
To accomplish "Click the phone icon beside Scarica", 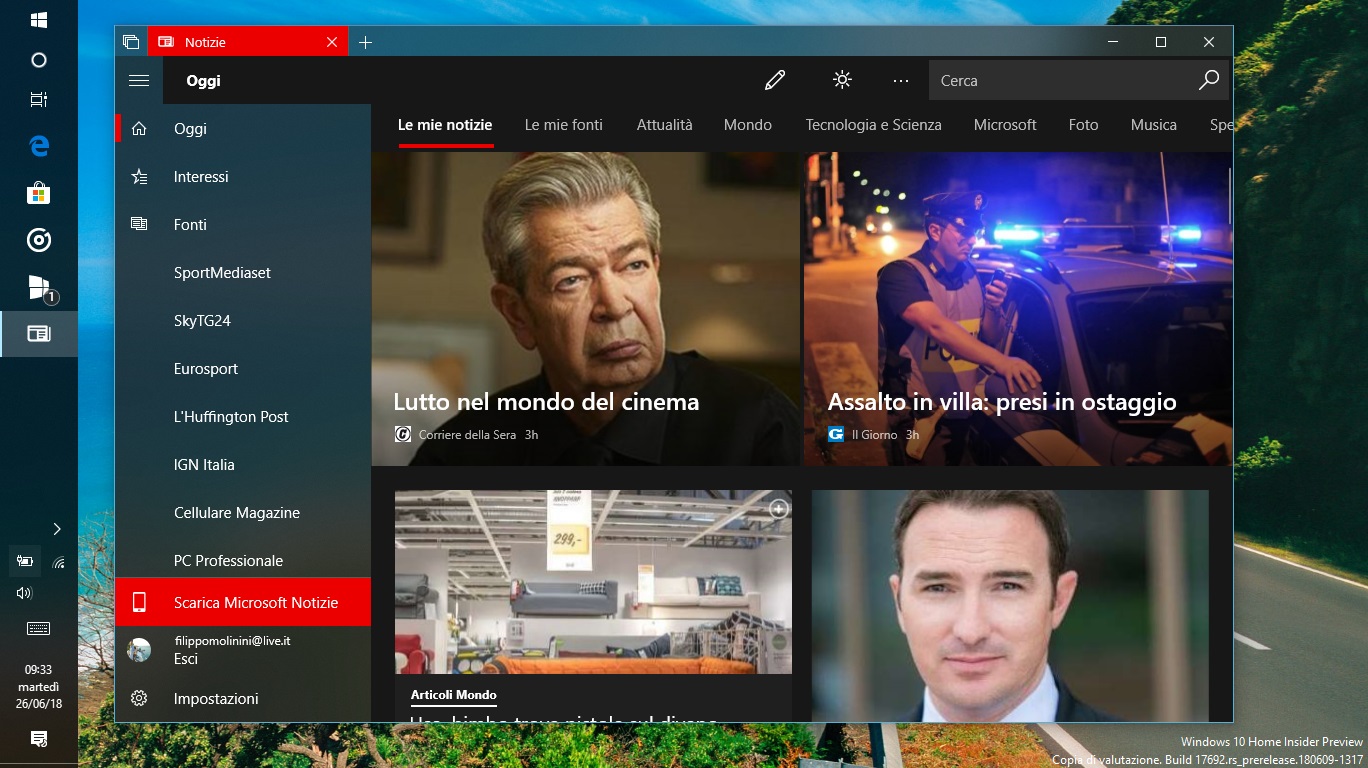I will (139, 602).
